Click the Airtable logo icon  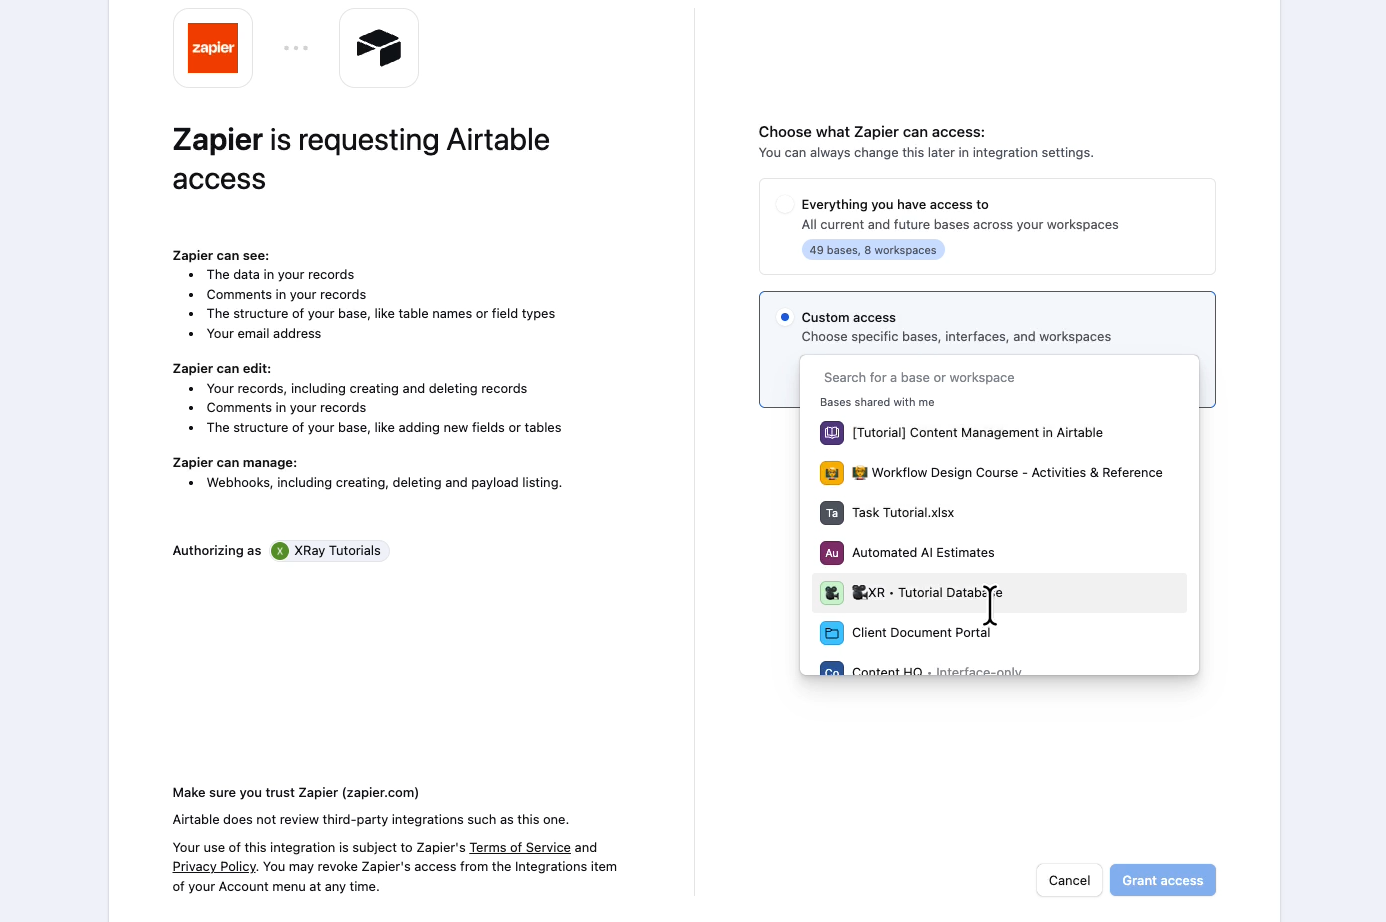click(379, 48)
